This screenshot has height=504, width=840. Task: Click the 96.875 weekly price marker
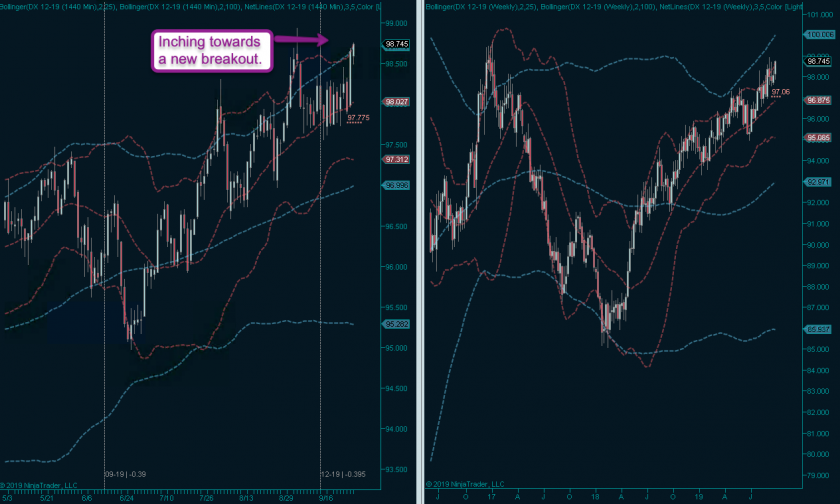coord(818,100)
